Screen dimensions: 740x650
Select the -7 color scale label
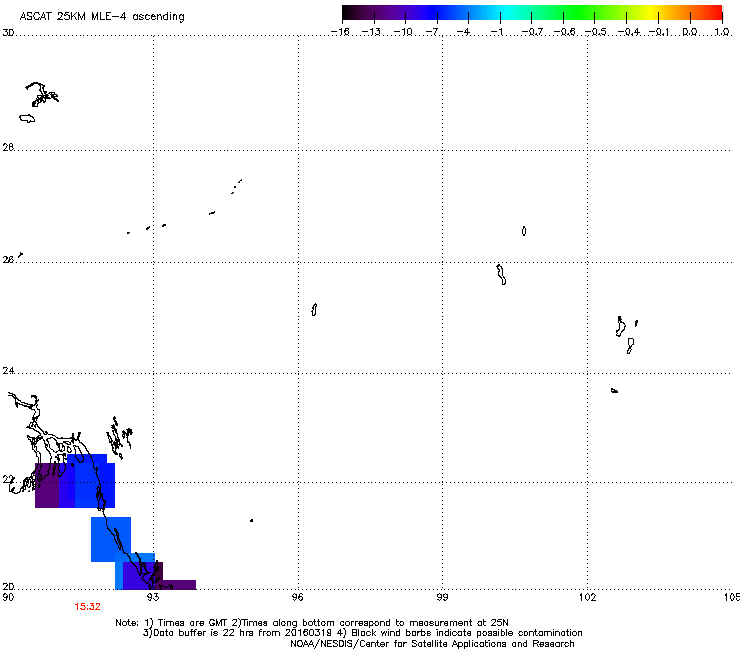[x=433, y=32]
